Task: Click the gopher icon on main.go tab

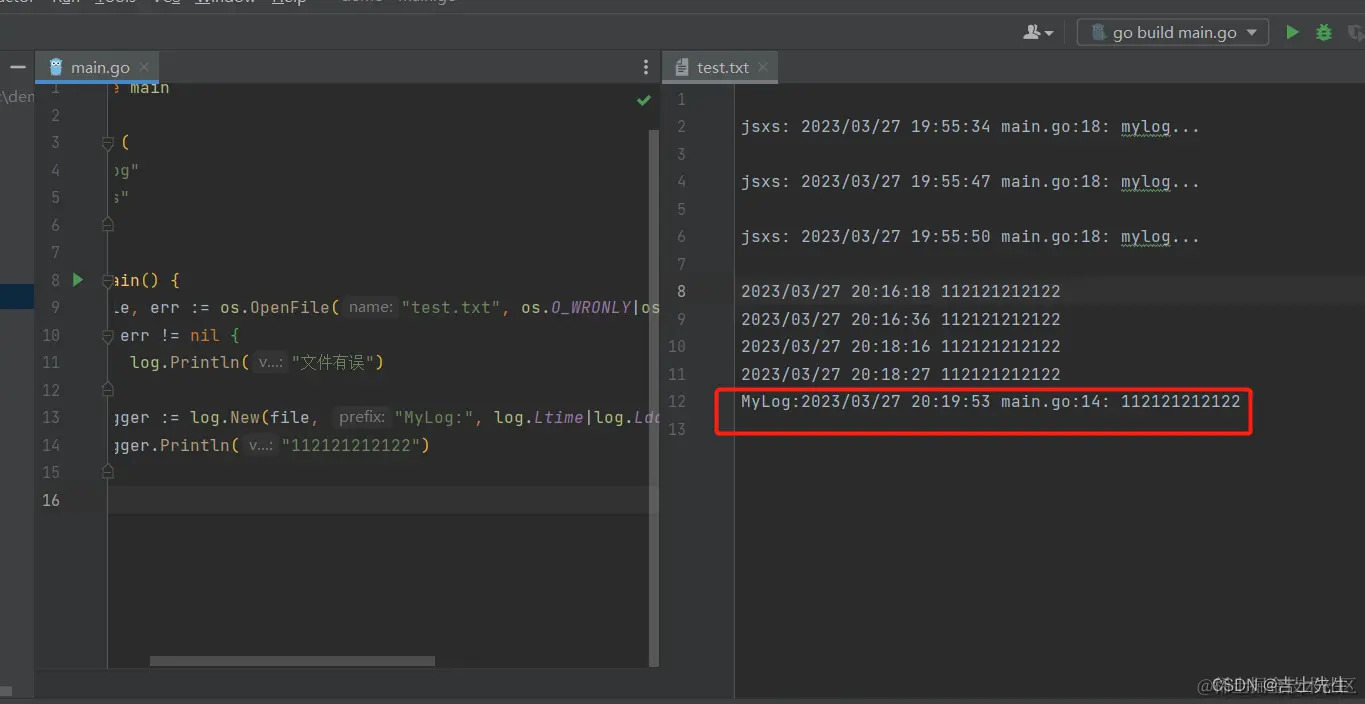Action: pyautogui.click(x=56, y=67)
